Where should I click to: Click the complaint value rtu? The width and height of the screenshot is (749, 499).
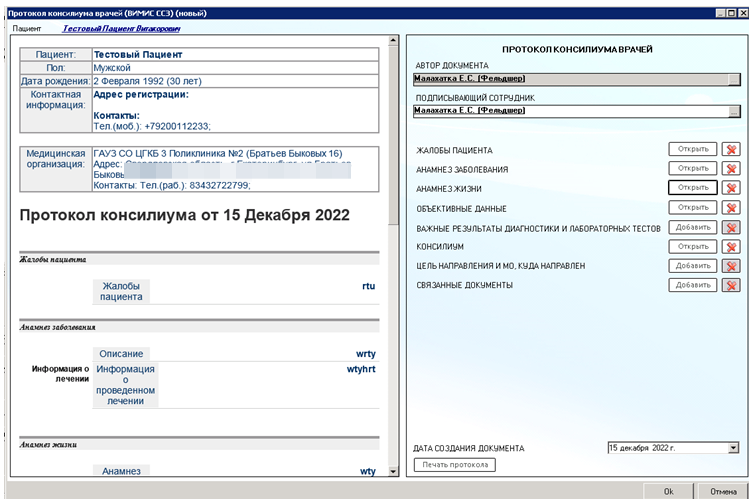[369, 286]
